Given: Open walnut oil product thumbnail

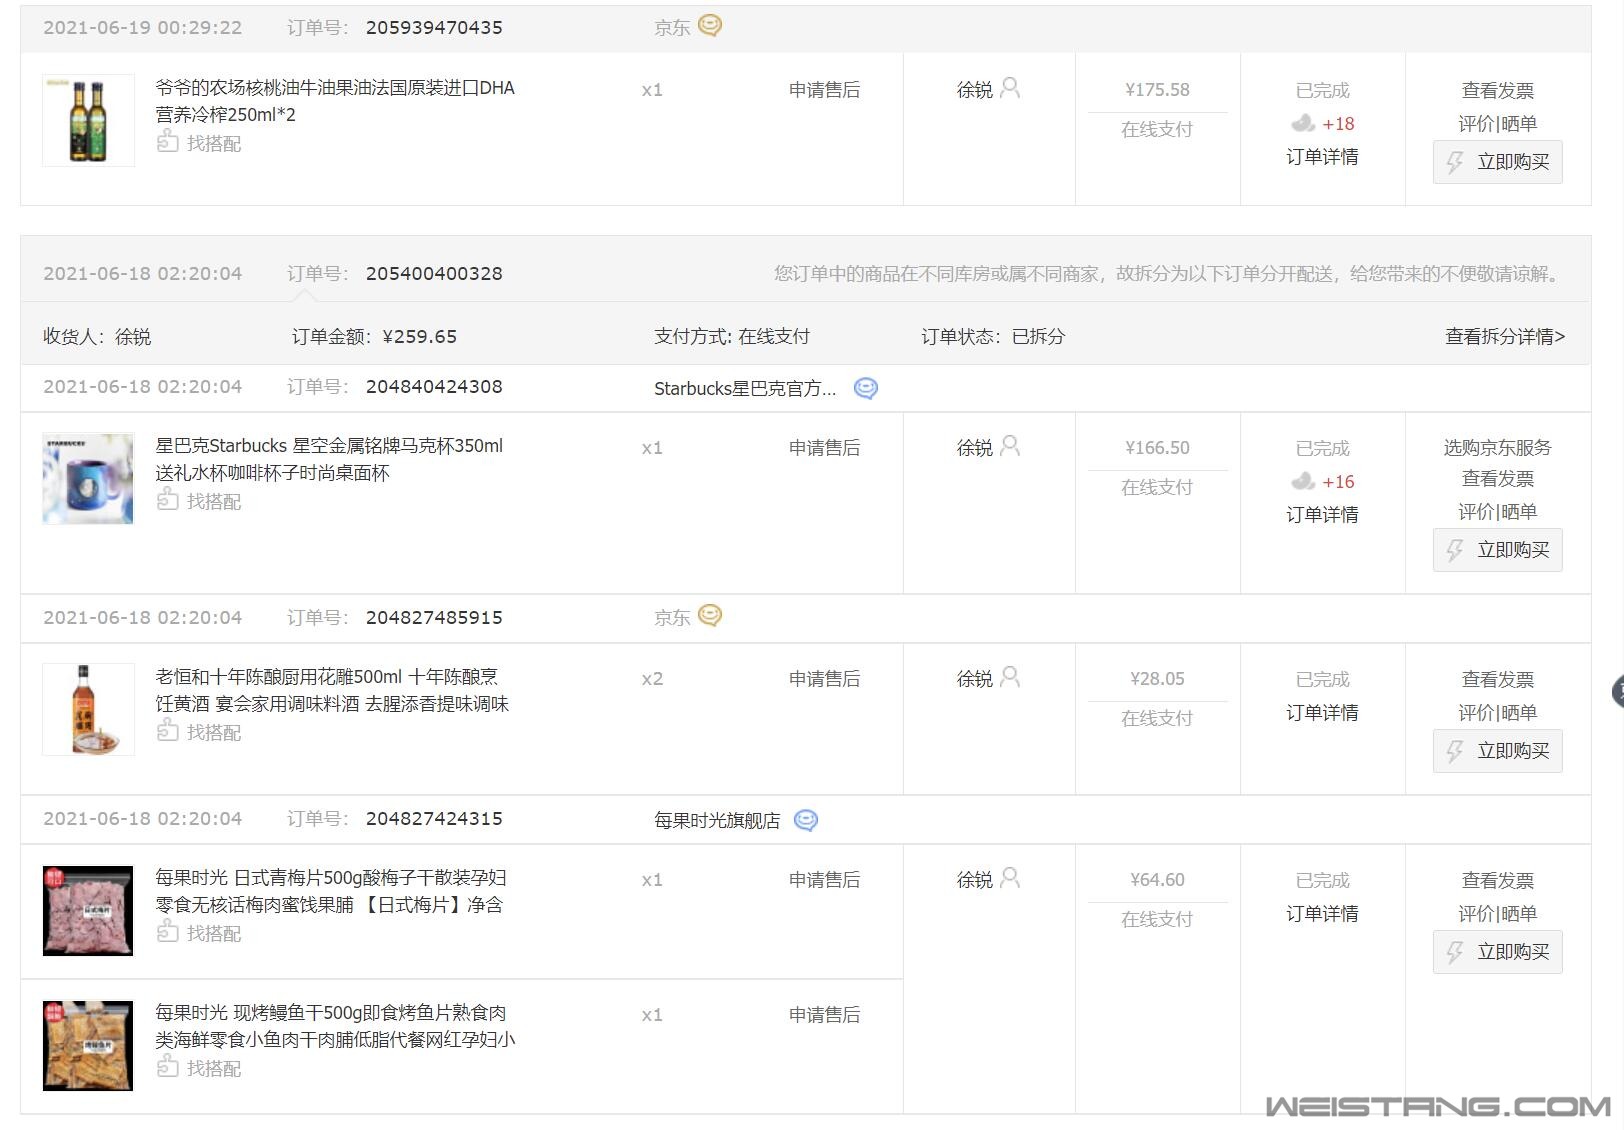Looking at the screenshot, I should click(x=88, y=120).
